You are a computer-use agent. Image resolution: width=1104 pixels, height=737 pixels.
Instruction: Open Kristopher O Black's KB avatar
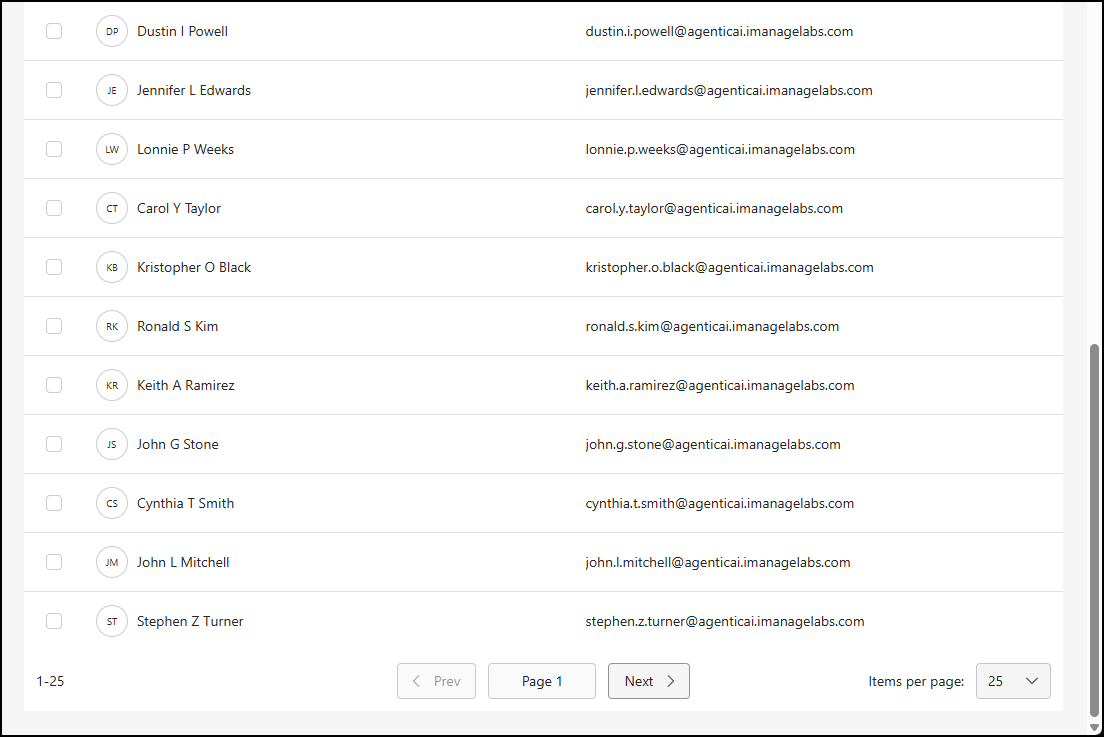point(112,267)
